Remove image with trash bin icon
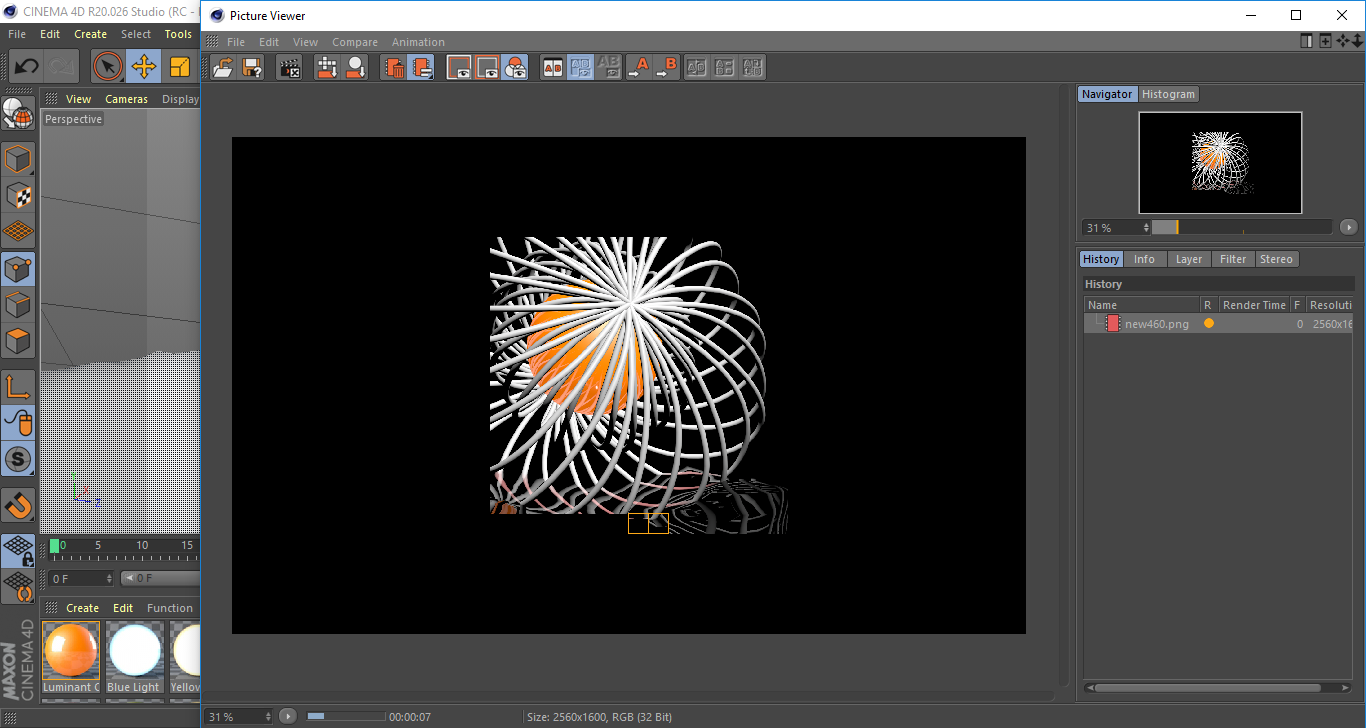Screen dimensions: 1366x728 (394, 68)
